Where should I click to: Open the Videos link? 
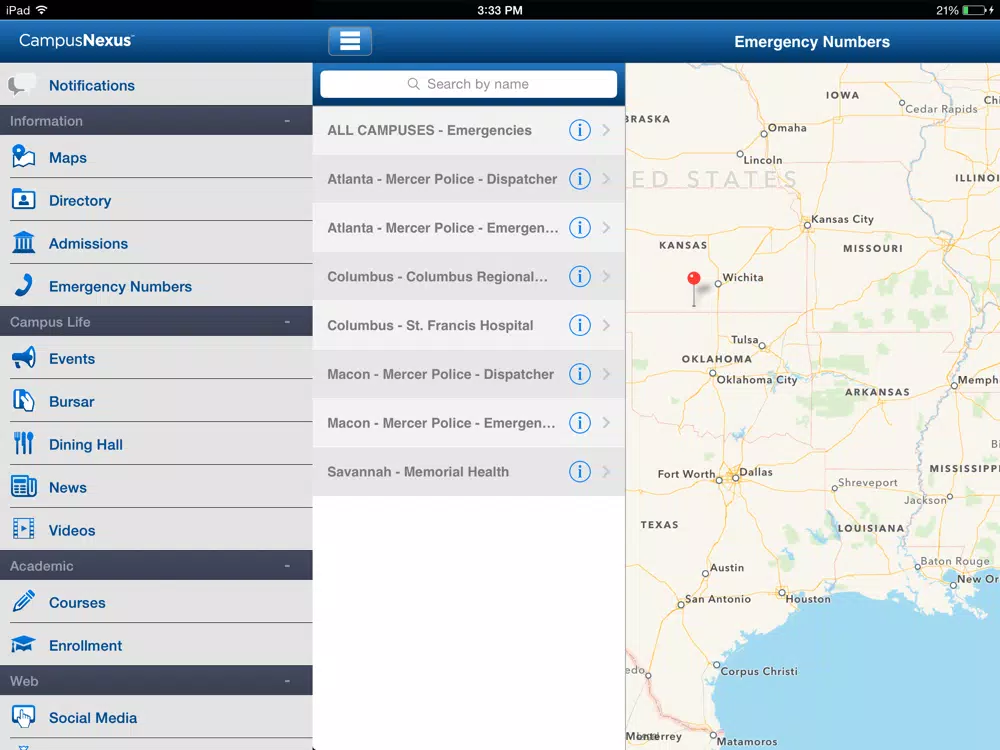(156, 530)
